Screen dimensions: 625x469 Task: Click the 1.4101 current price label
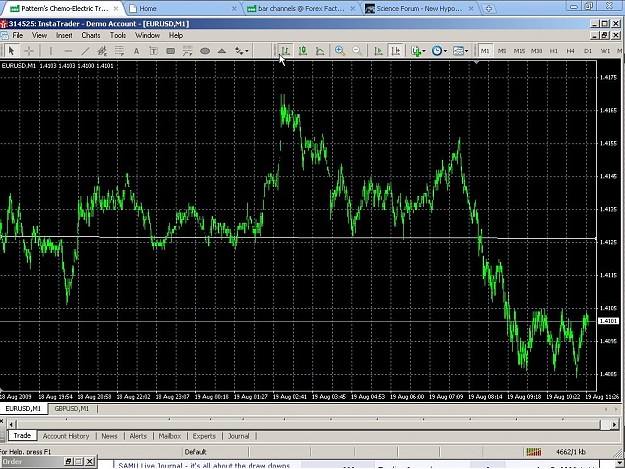609,321
